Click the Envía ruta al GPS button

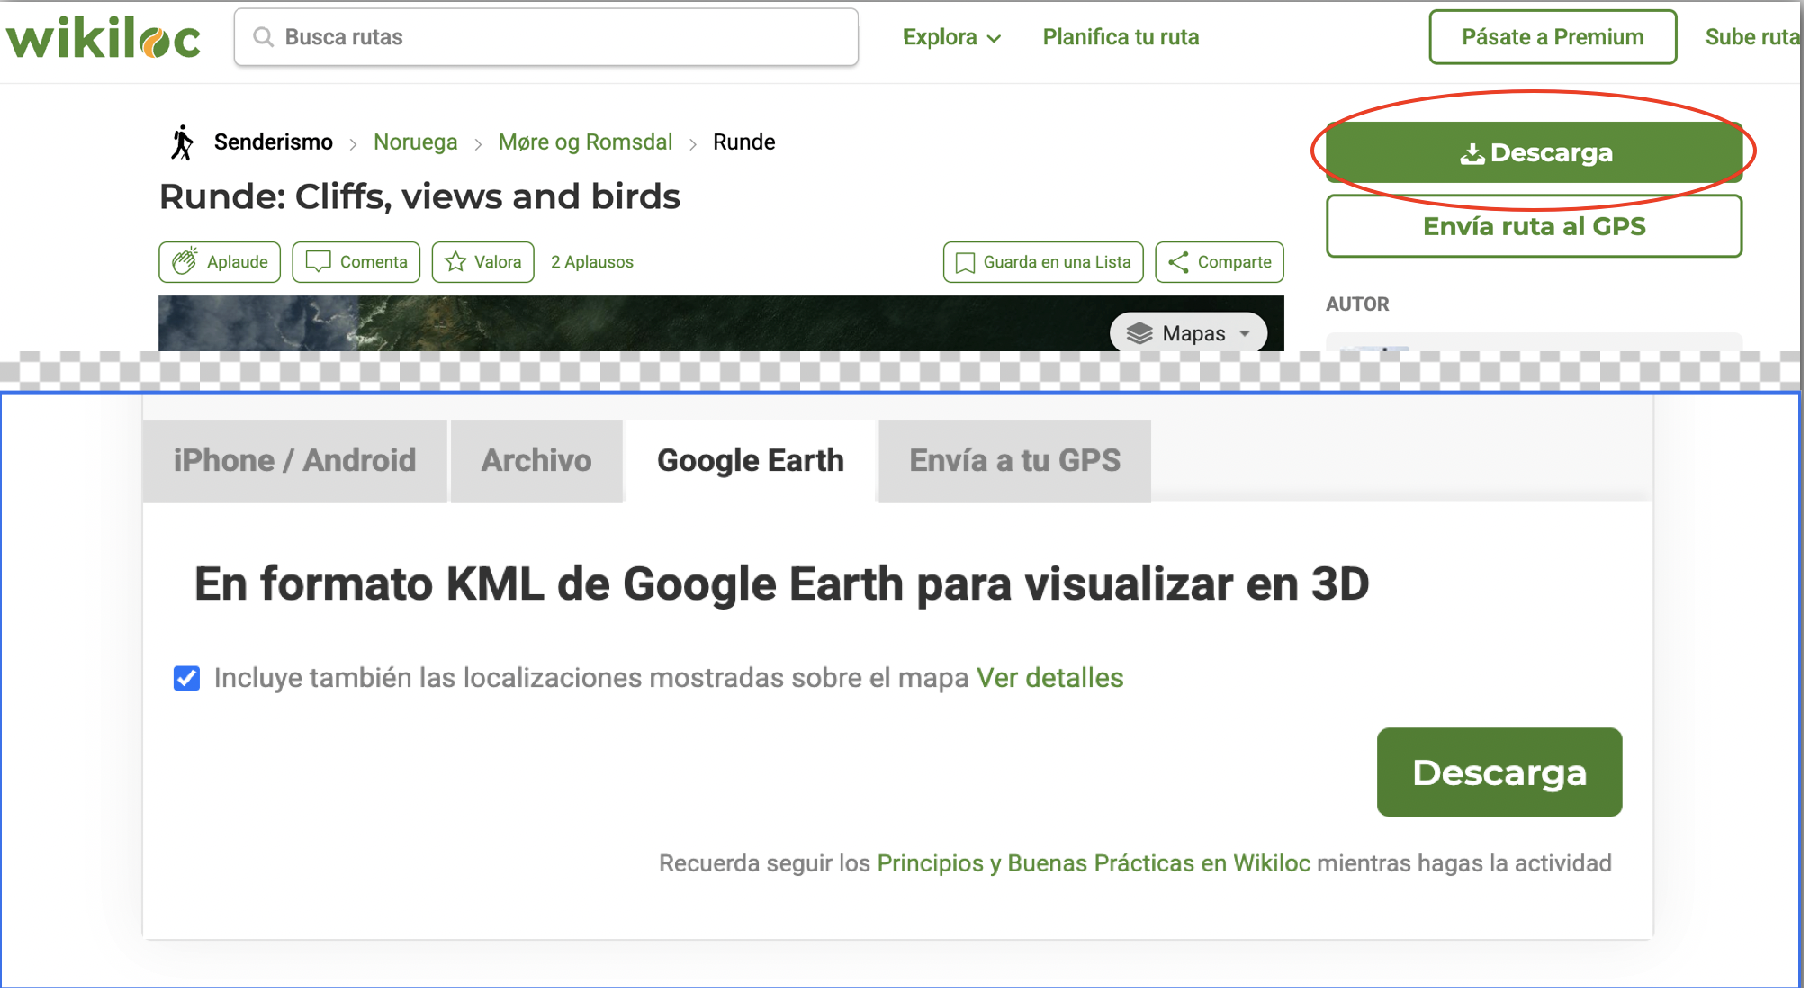[1533, 226]
